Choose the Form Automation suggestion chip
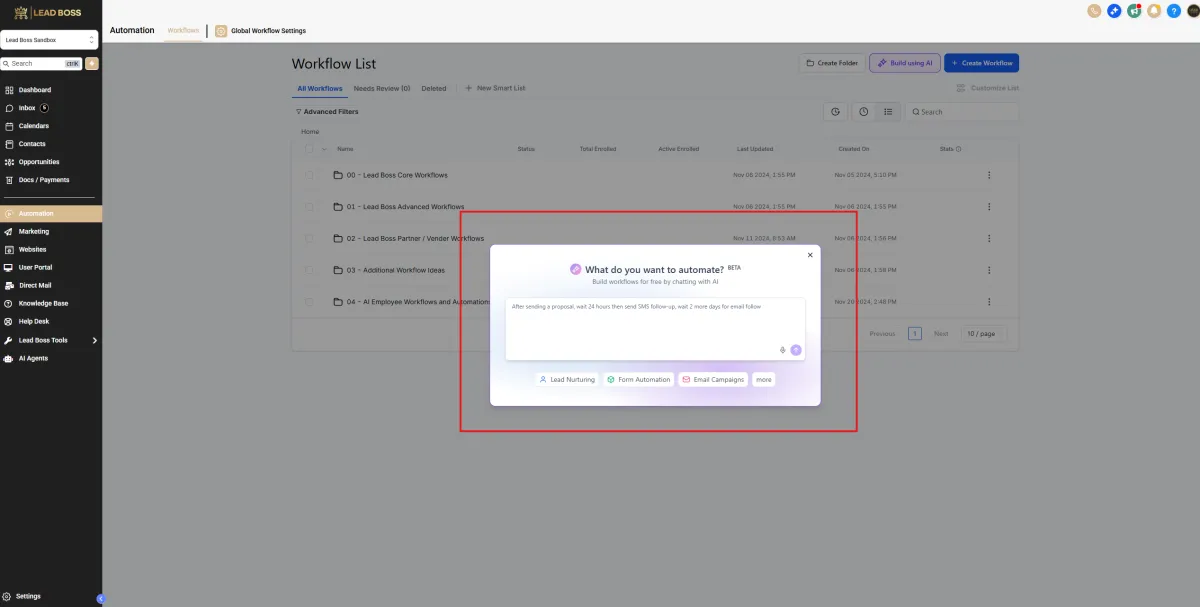The image size is (1200, 607). click(x=638, y=380)
